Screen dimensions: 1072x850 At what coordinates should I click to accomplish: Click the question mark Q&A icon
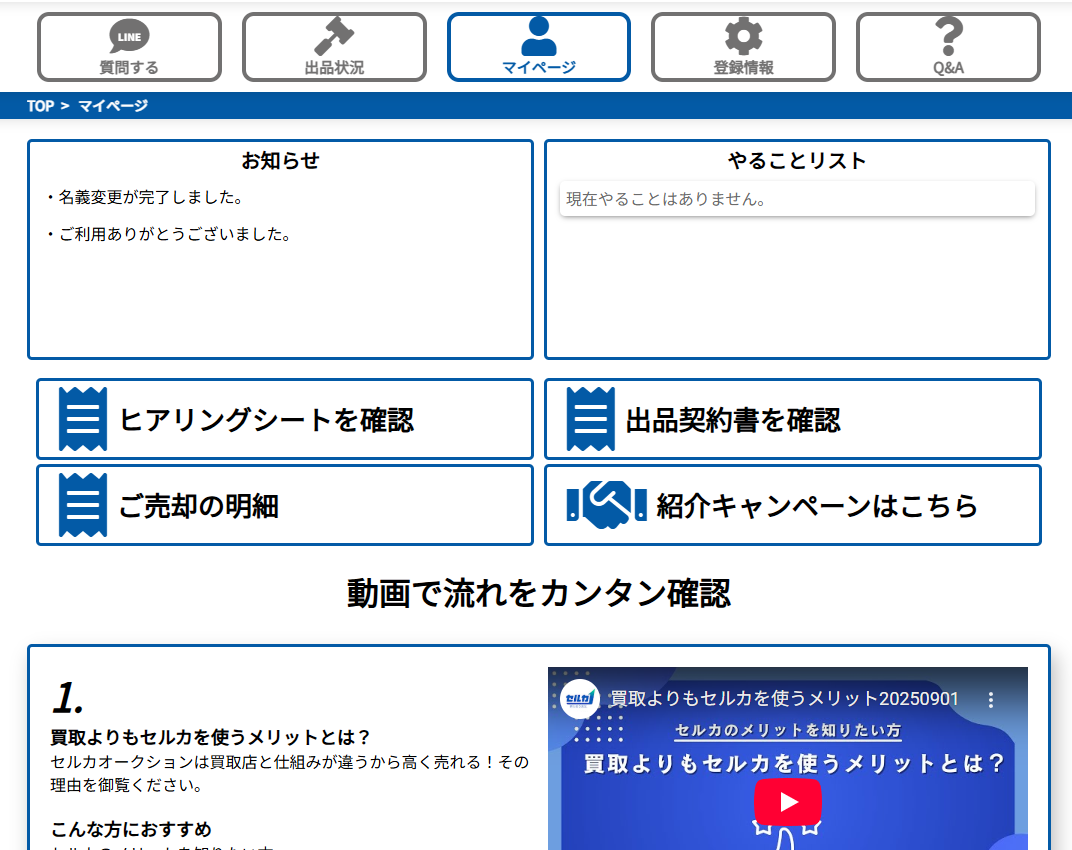pyautogui.click(x=948, y=37)
